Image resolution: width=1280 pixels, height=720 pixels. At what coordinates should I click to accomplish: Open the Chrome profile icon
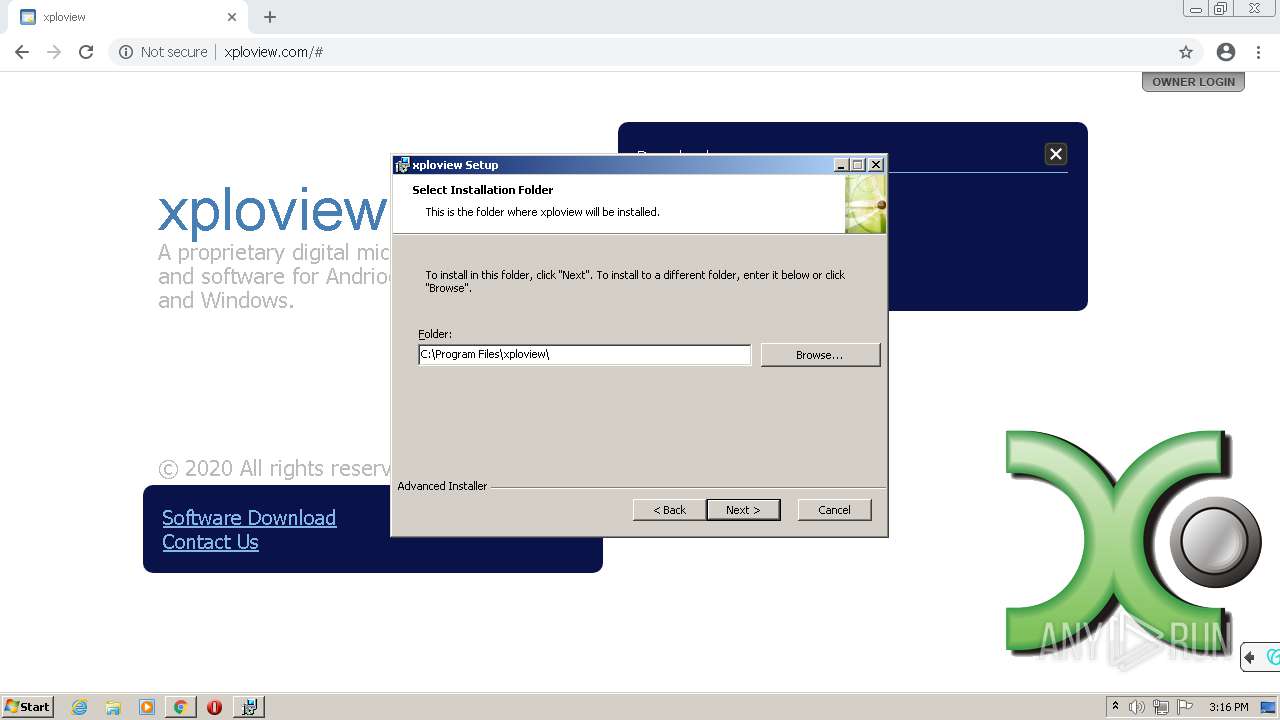[x=1226, y=52]
